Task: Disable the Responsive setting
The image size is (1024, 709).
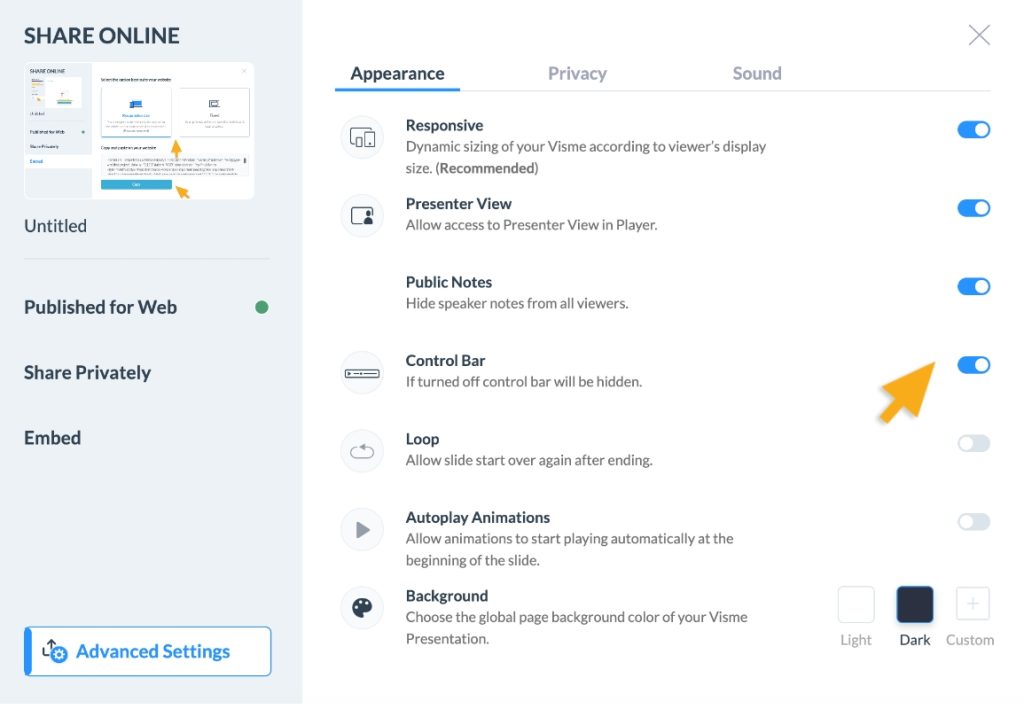Action: click(x=973, y=129)
